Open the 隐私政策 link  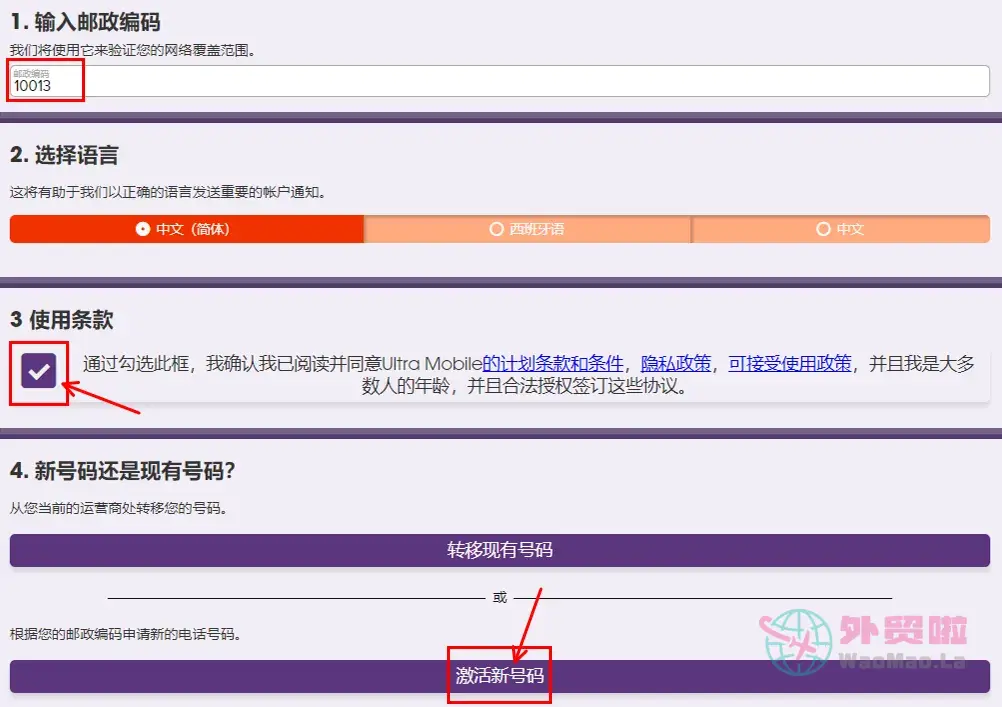click(676, 363)
